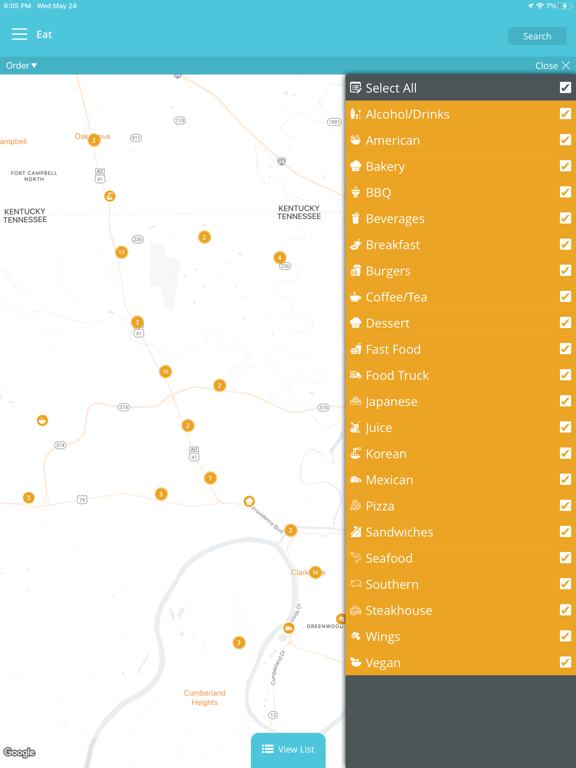Toggle the Korean checkbox
Viewport: 576px width, 768px height.
[565, 454]
